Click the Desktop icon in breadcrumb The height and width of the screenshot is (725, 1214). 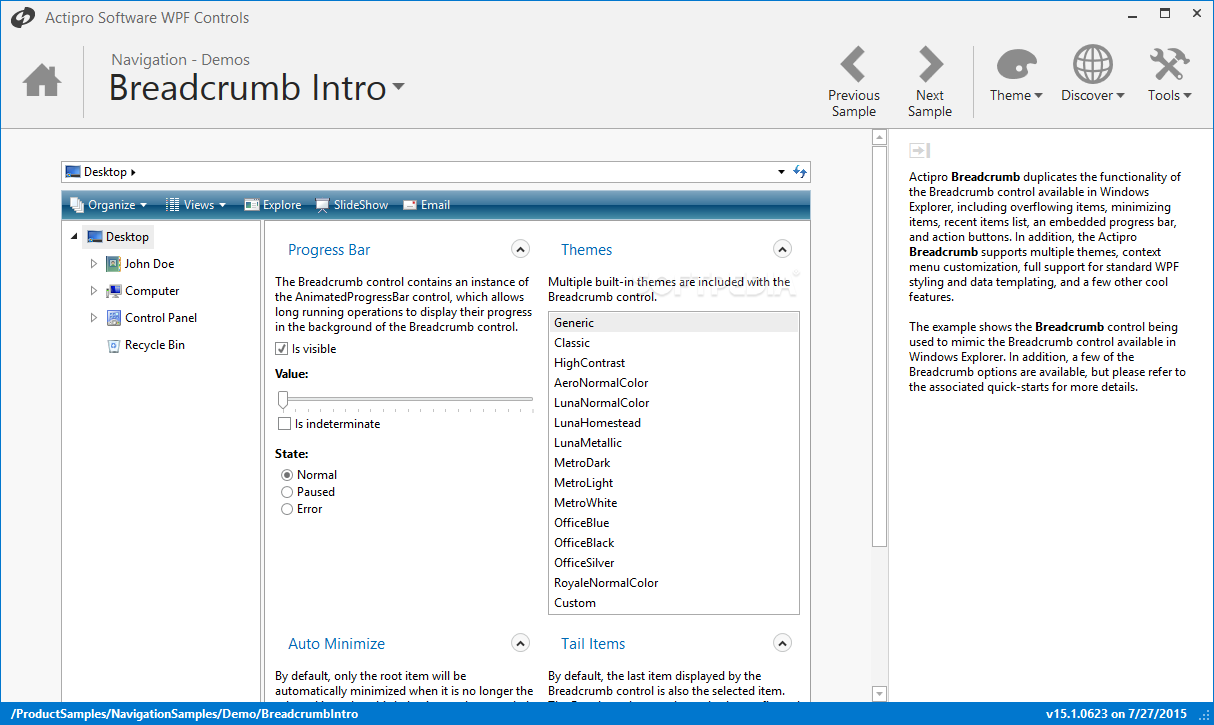tap(73, 172)
